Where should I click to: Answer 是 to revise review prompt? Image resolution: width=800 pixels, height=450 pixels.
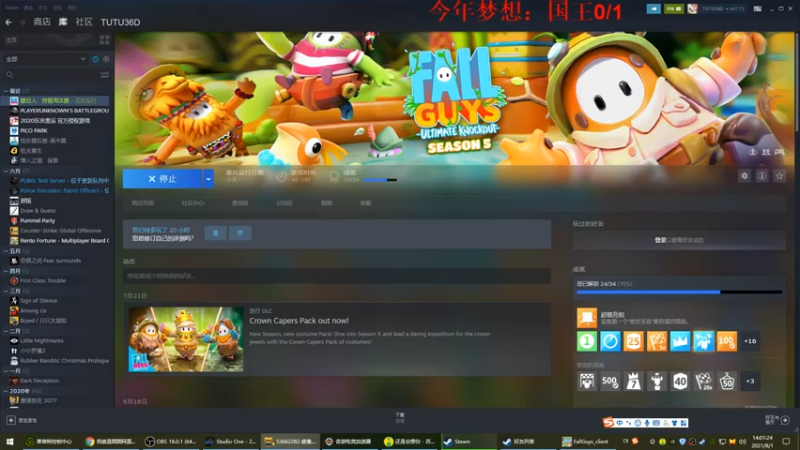click(x=215, y=233)
